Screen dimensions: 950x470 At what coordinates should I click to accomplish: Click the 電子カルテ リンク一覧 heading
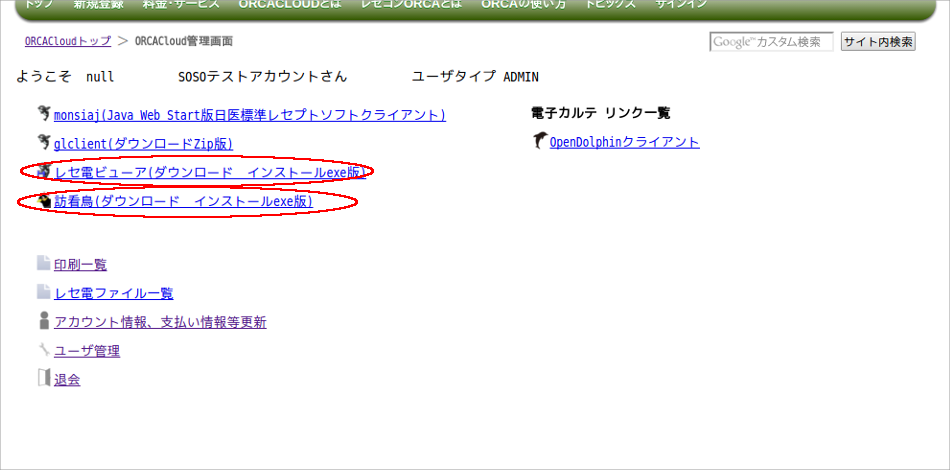[x=600, y=113]
